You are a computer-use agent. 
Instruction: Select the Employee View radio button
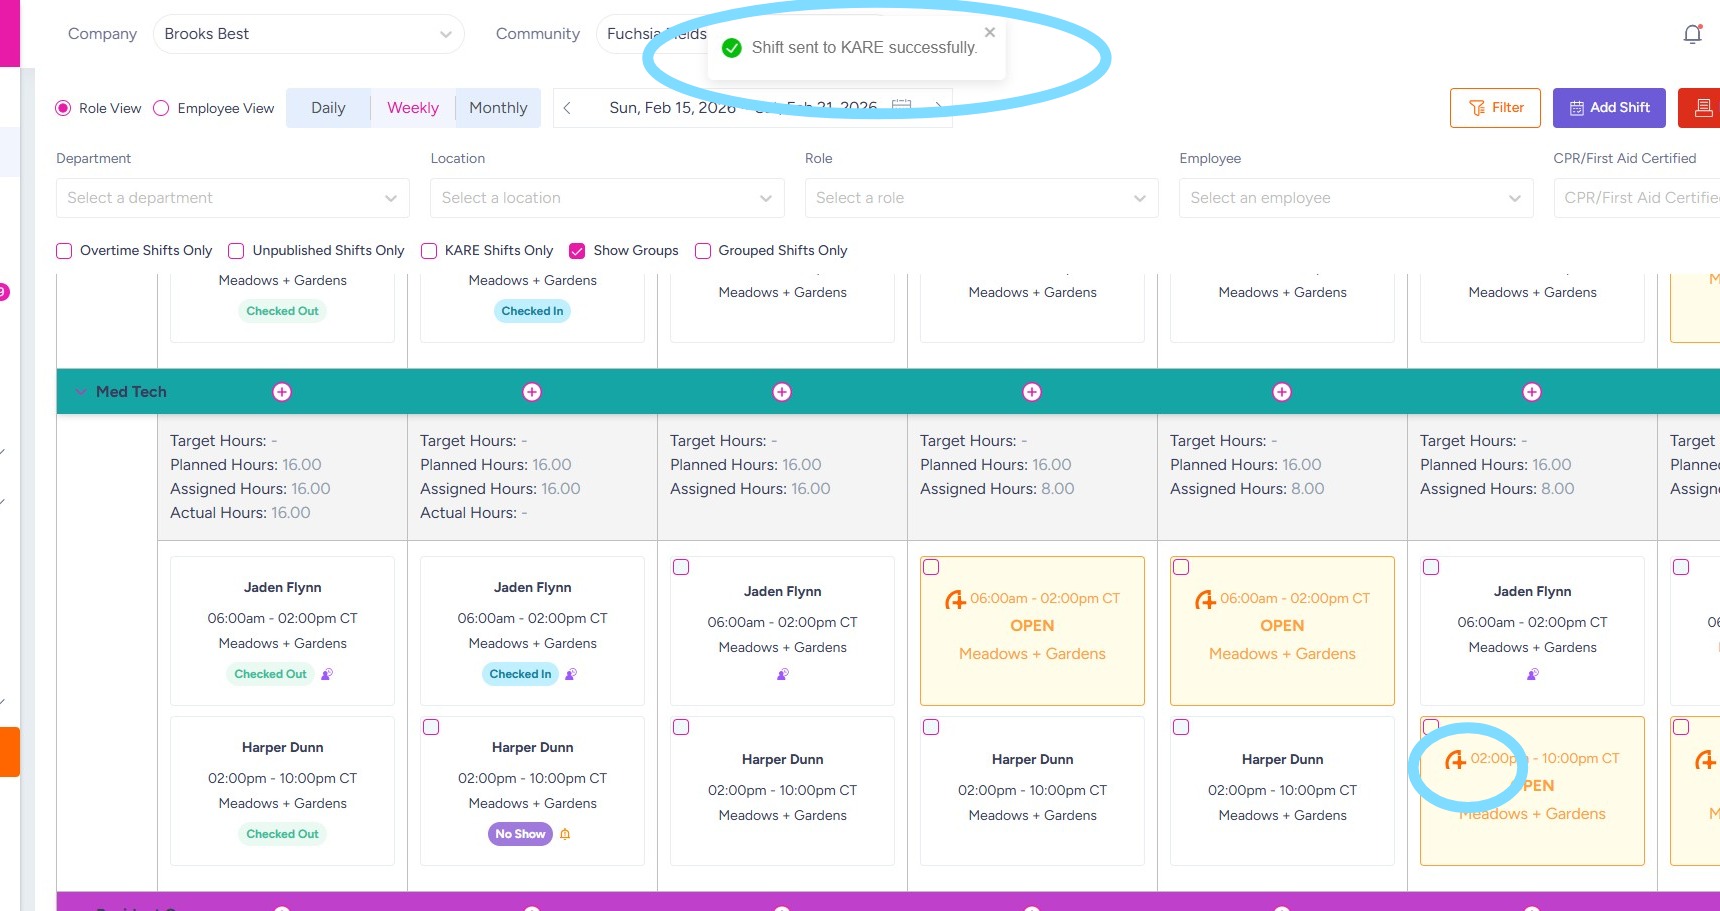point(161,108)
